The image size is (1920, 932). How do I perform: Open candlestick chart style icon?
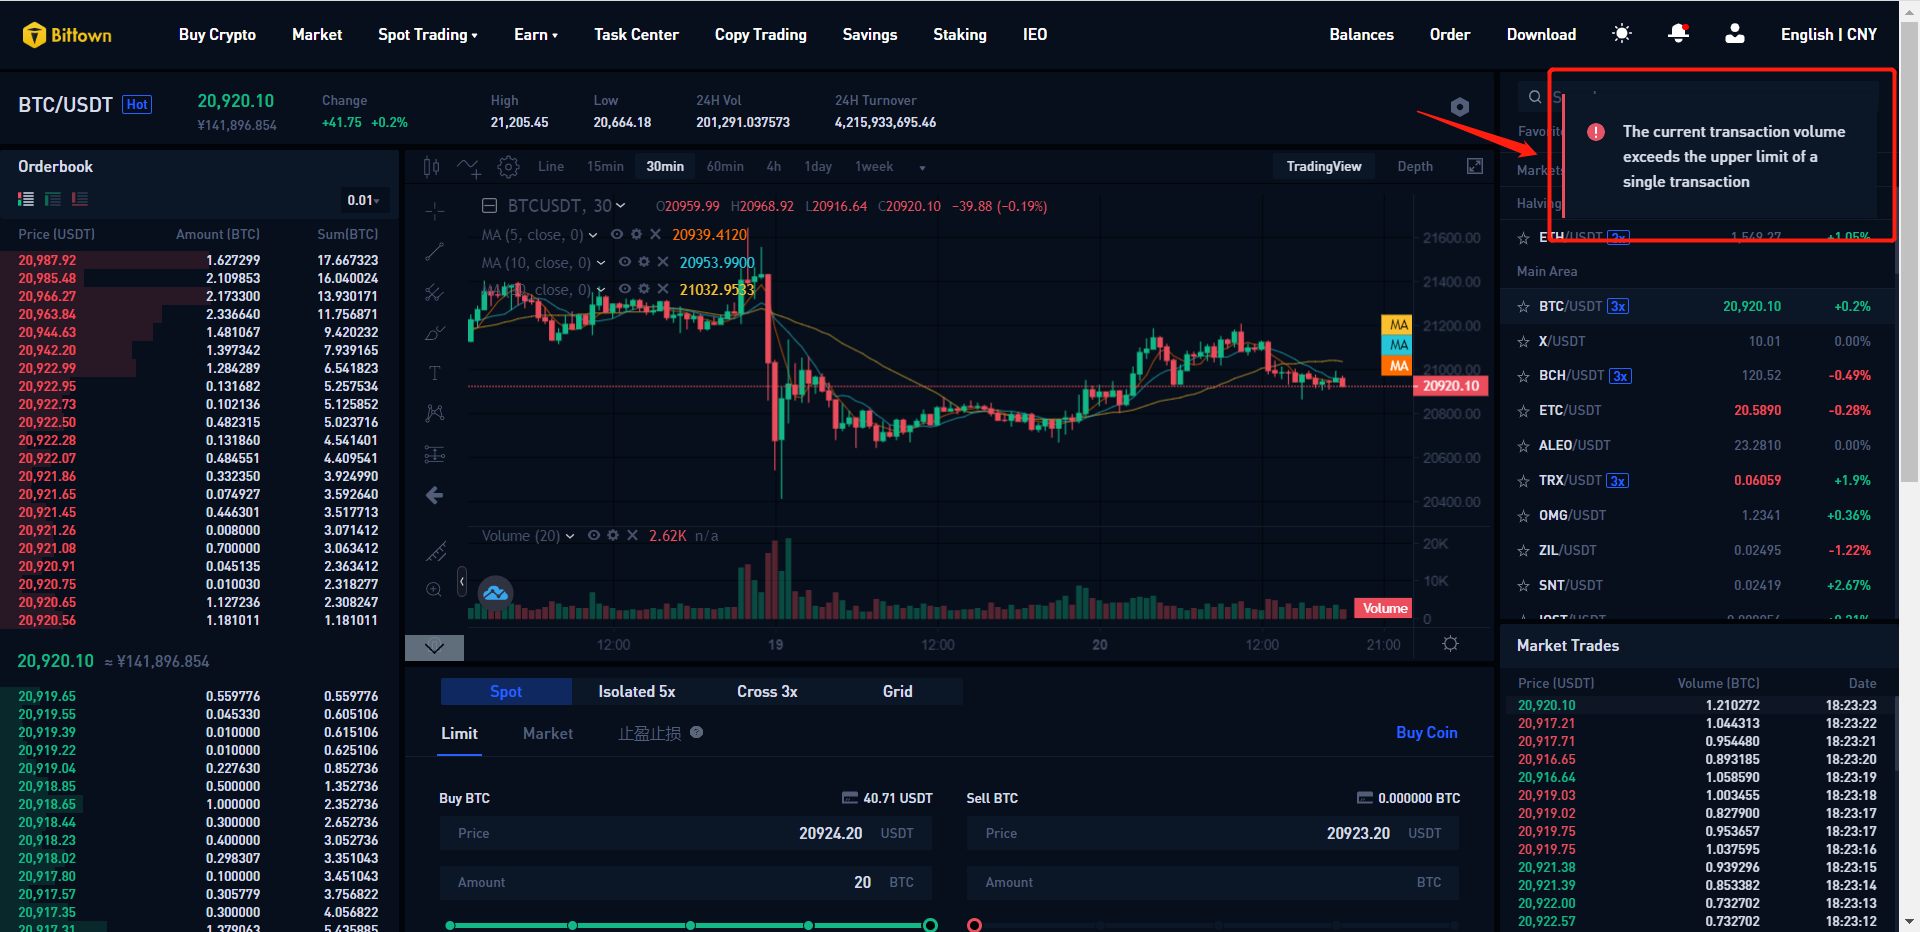coord(431,167)
